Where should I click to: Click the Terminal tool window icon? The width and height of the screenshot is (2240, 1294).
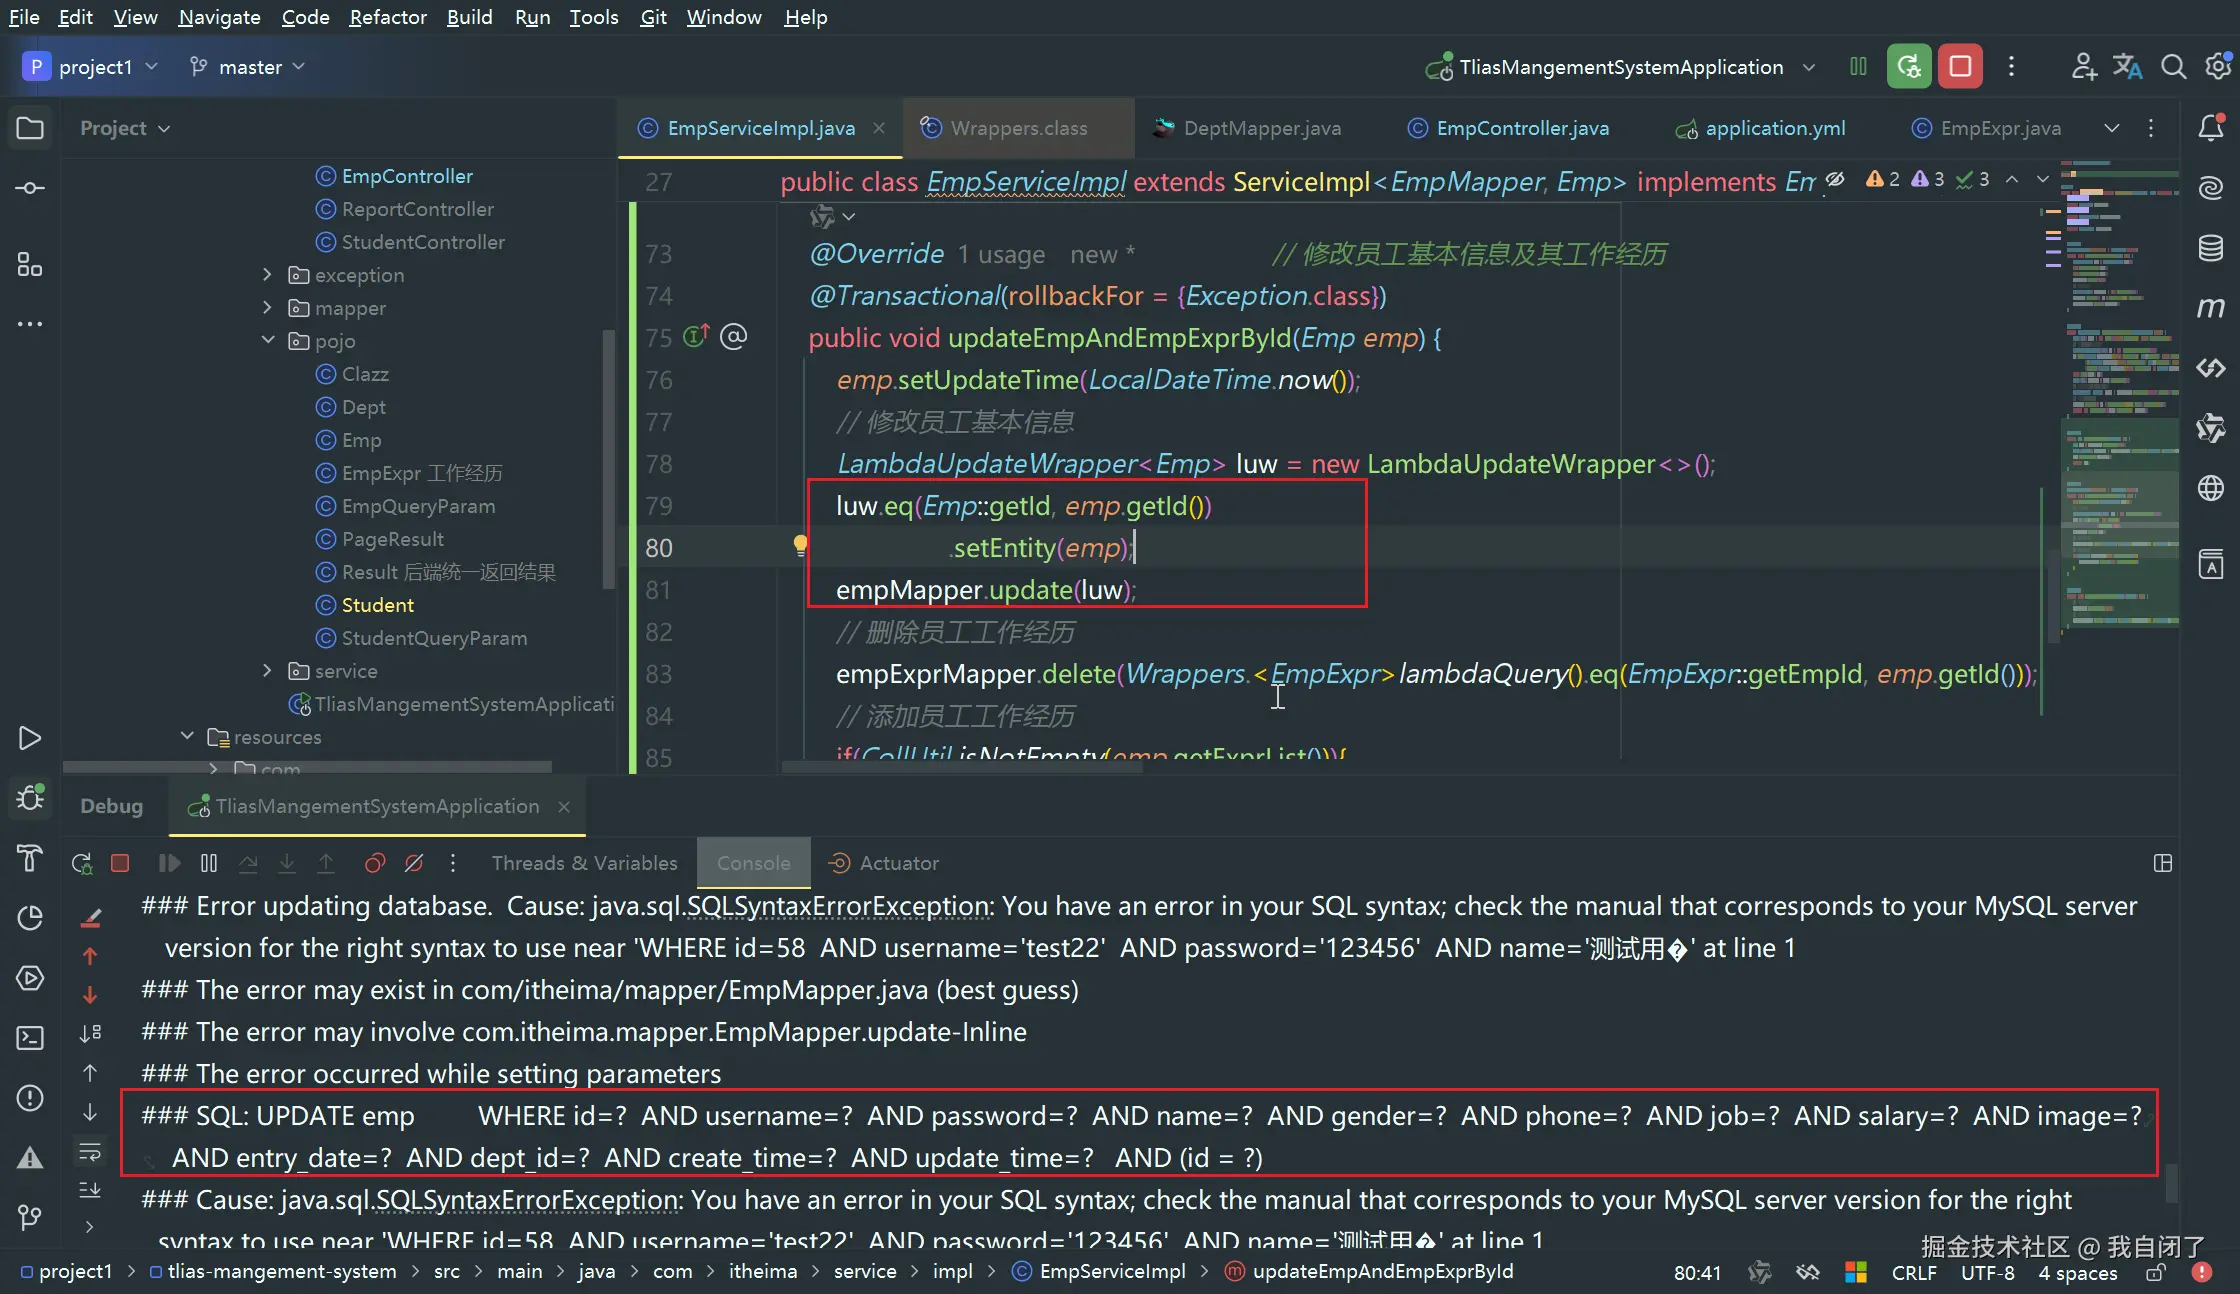coord(30,1038)
